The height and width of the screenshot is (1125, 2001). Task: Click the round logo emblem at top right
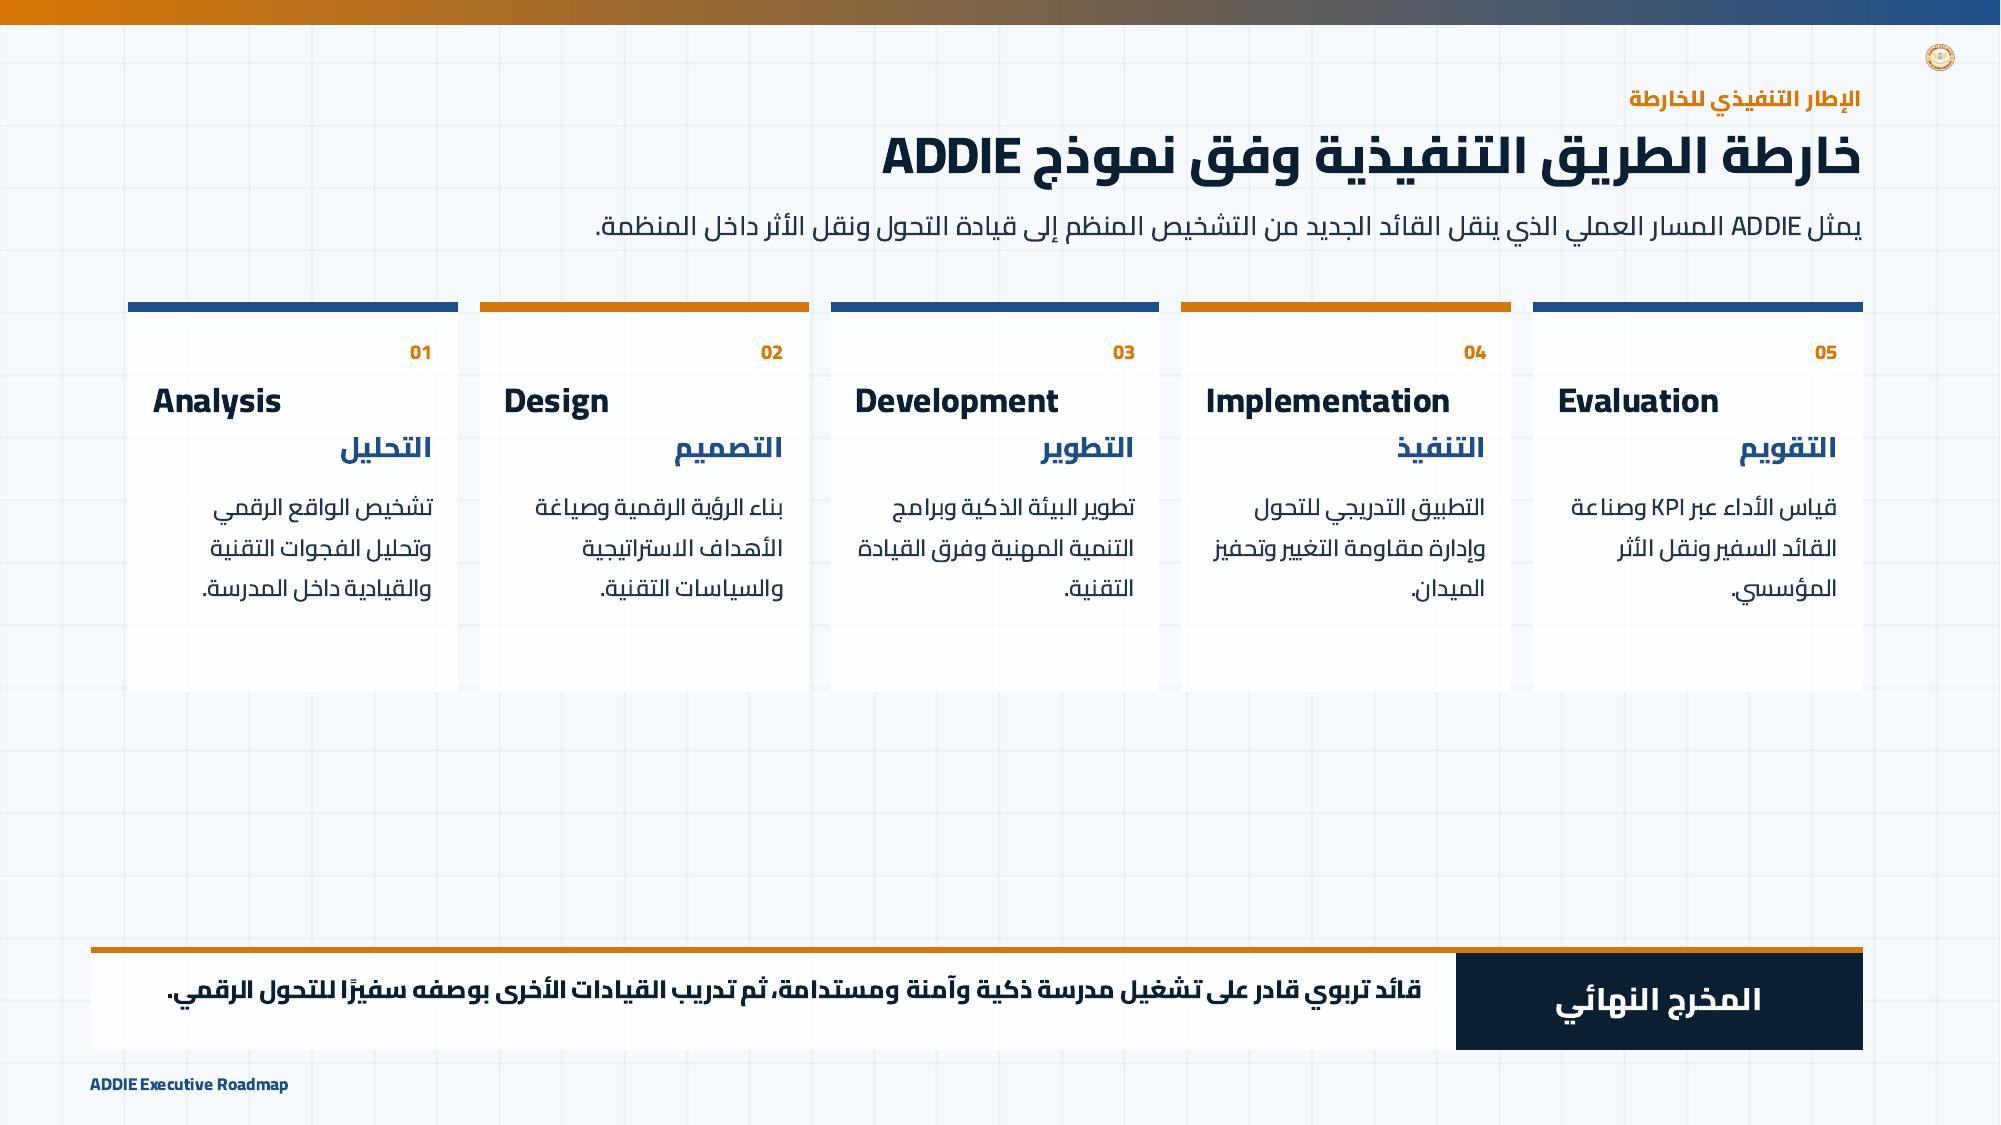pyautogui.click(x=1940, y=58)
